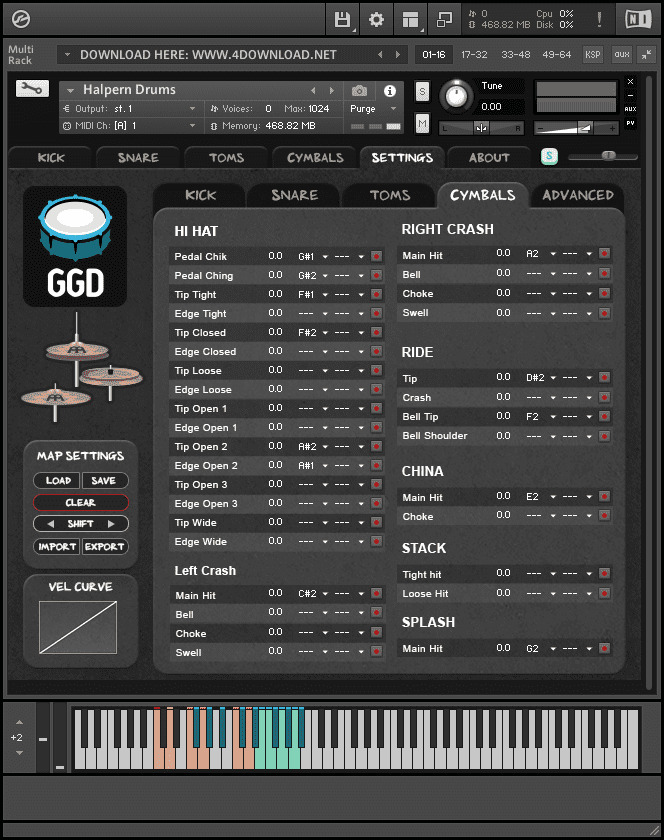Select rack page 01-16 button
The height and width of the screenshot is (840, 664).
coord(434,54)
